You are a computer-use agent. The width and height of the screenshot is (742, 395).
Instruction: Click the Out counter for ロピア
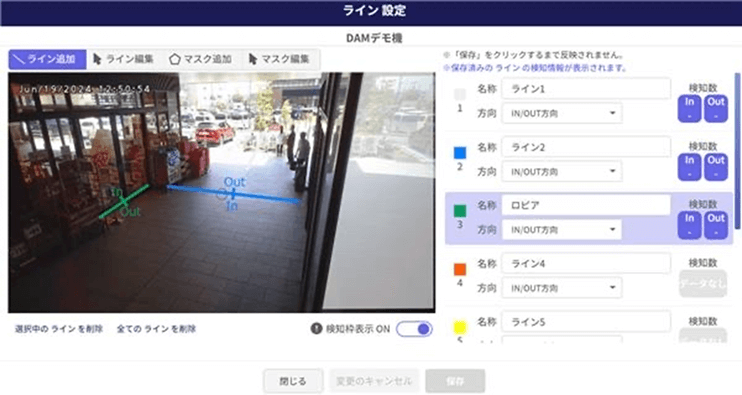[x=716, y=225]
